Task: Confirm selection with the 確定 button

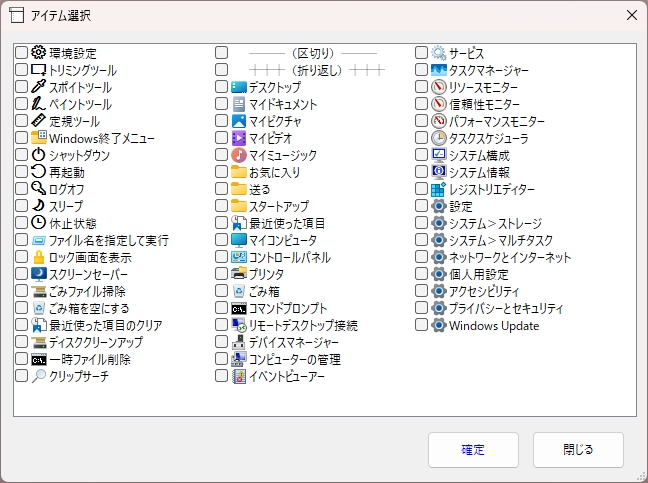Action: click(473, 450)
